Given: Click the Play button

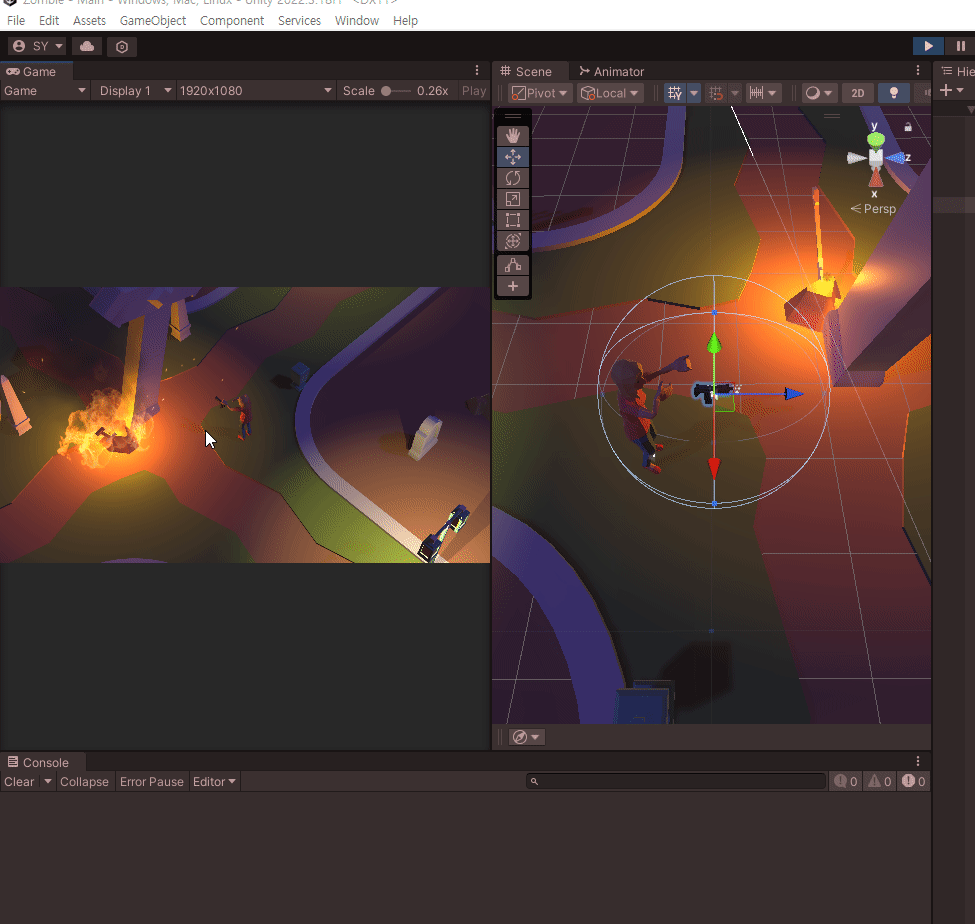Looking at the screenshot, I should pos(928,46).
